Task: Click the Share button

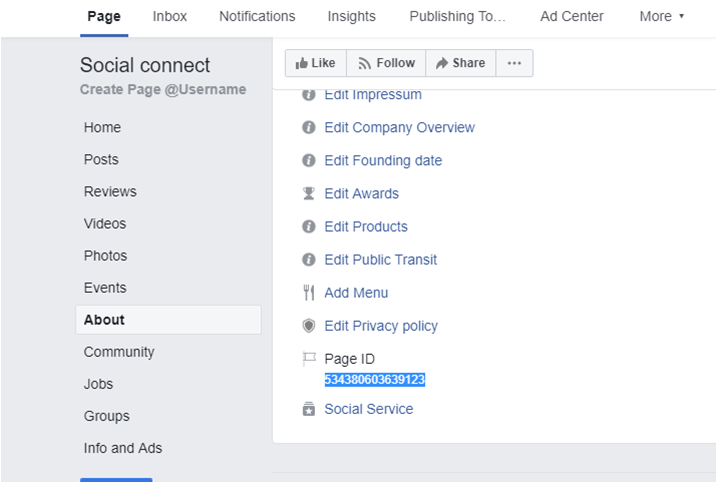Action: [460, 63]
